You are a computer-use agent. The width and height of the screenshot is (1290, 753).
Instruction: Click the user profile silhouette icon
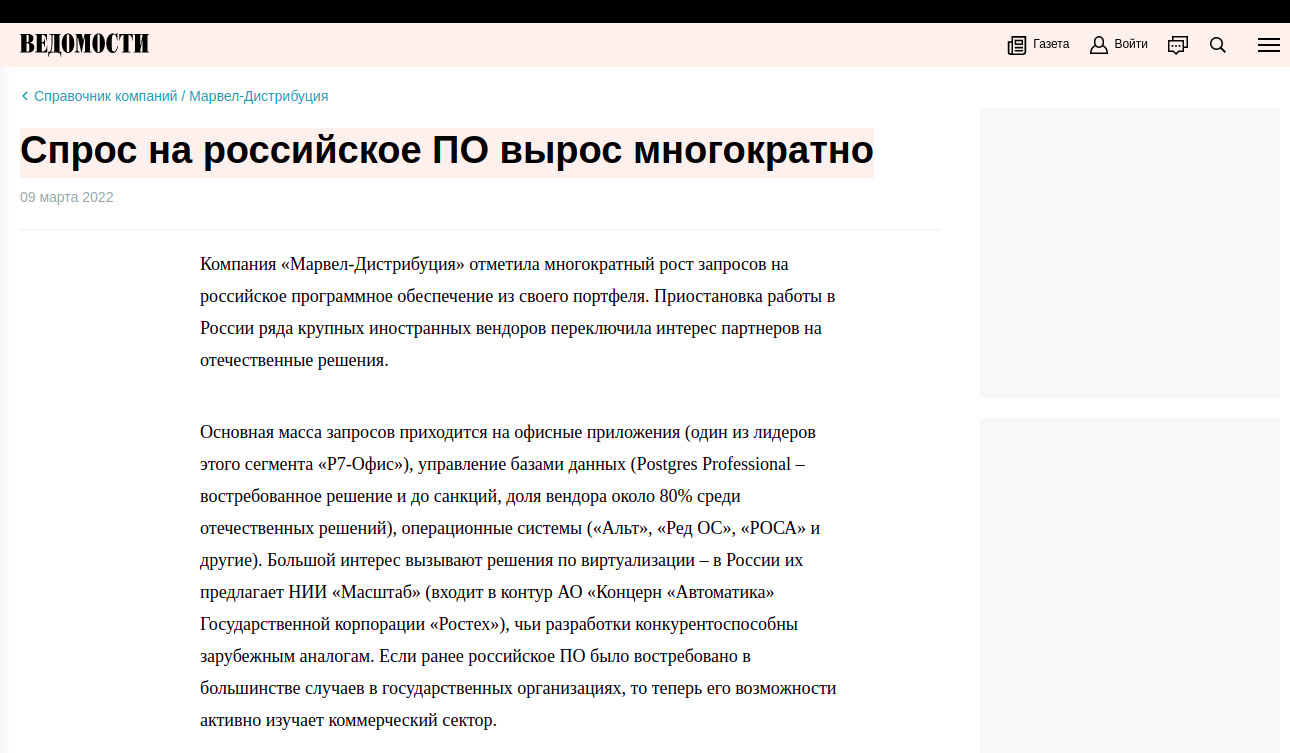1098,45
